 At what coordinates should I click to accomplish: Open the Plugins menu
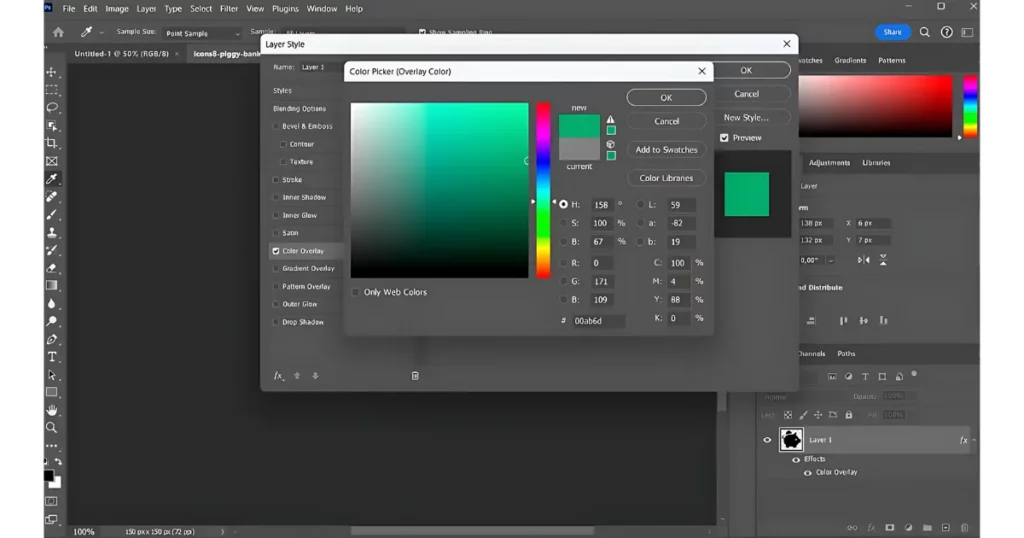coord(285,8)
